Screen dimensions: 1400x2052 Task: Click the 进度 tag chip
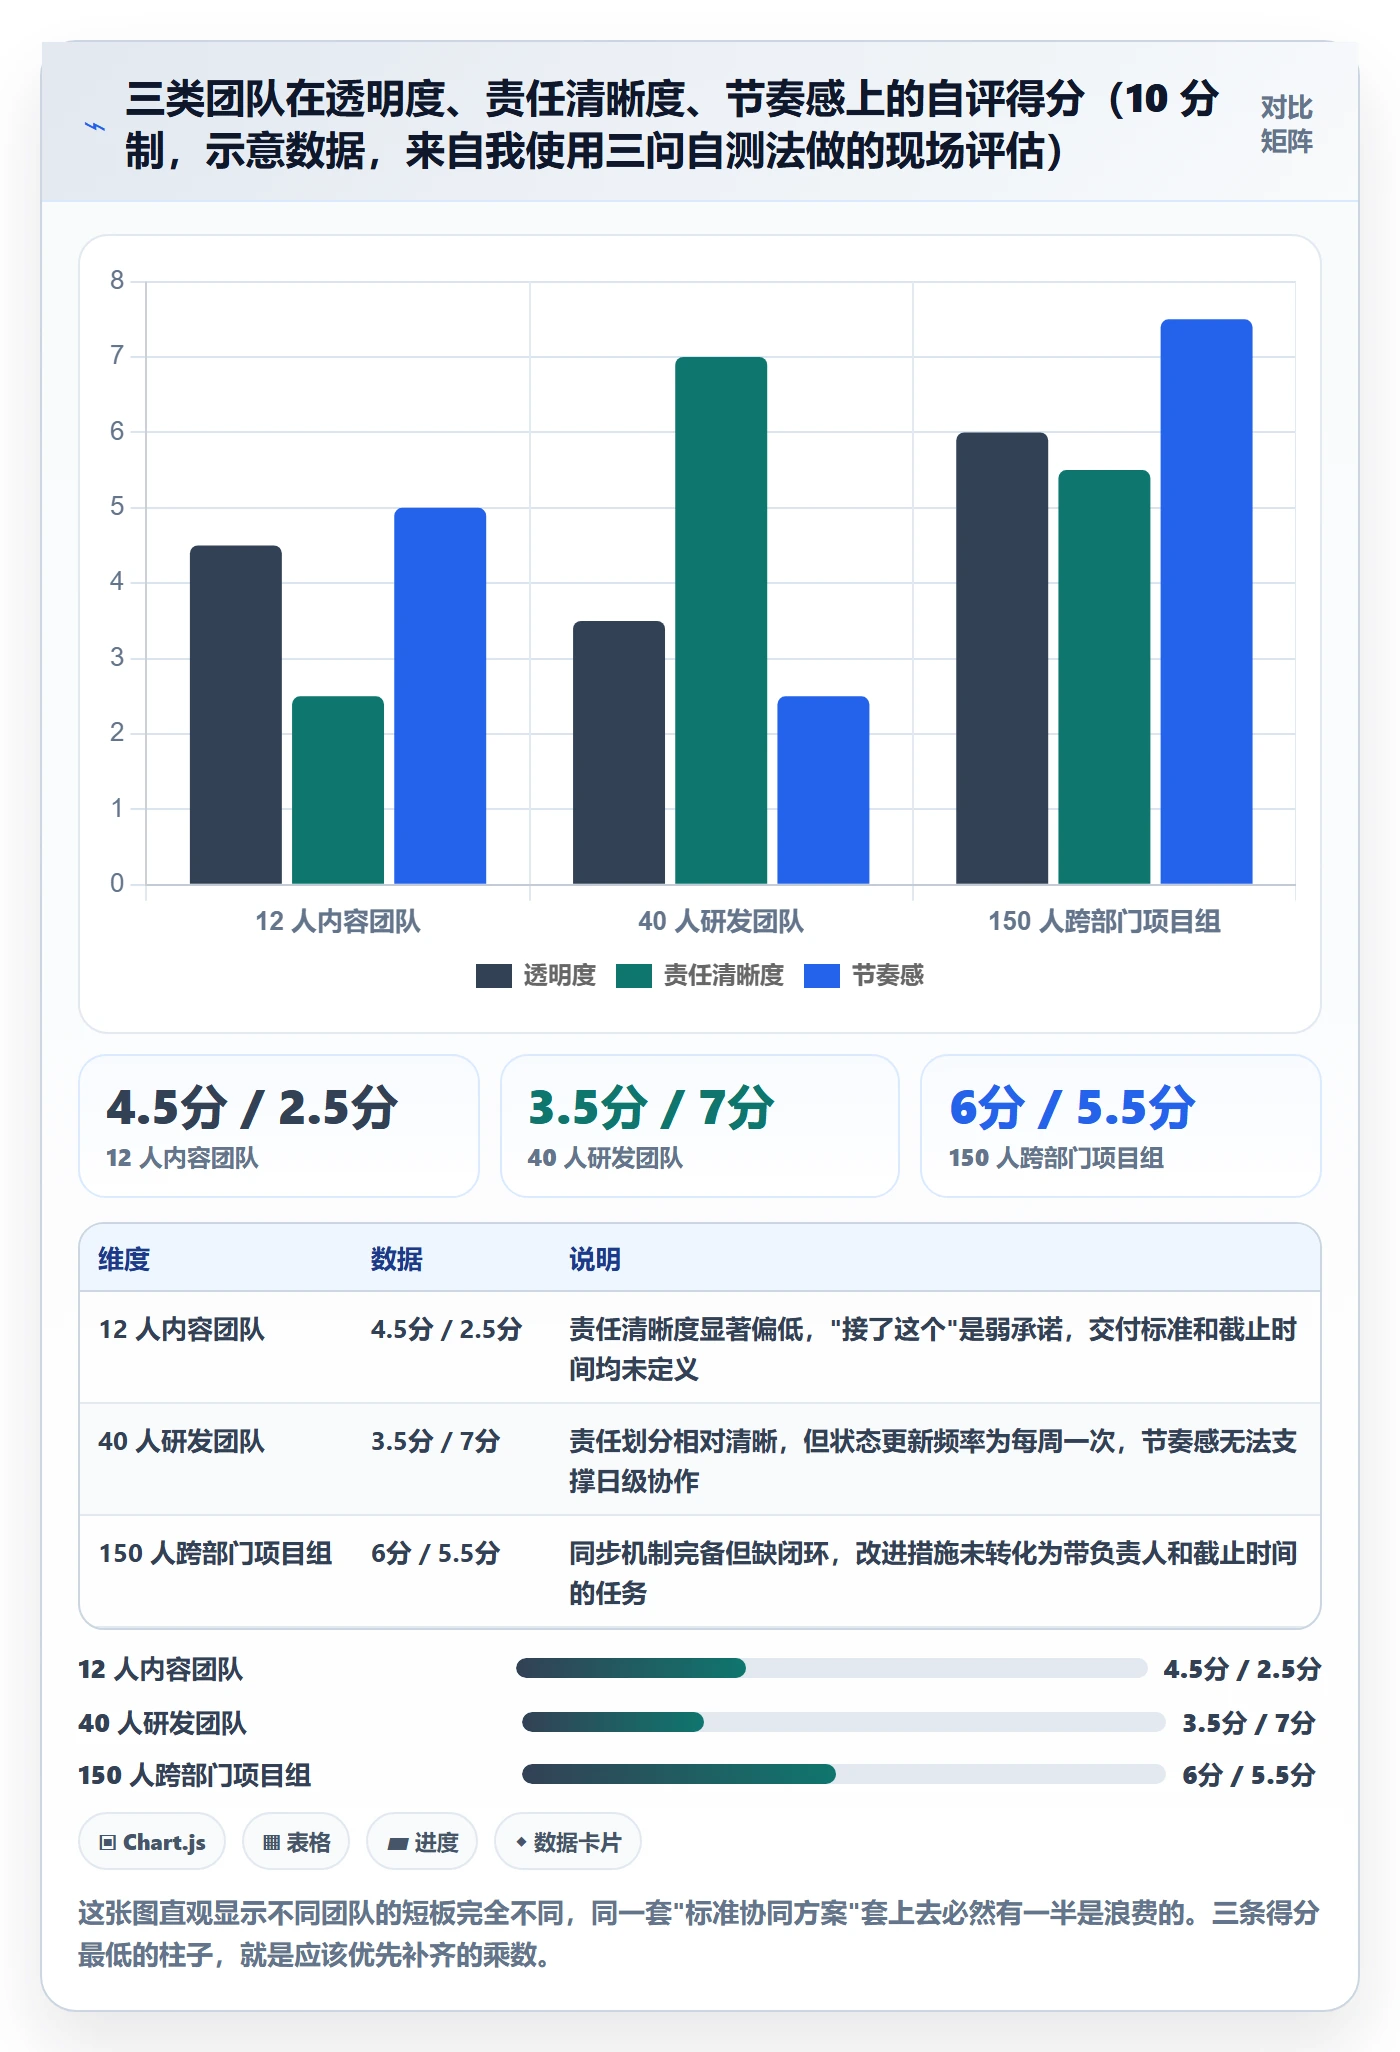[422, 1842]
